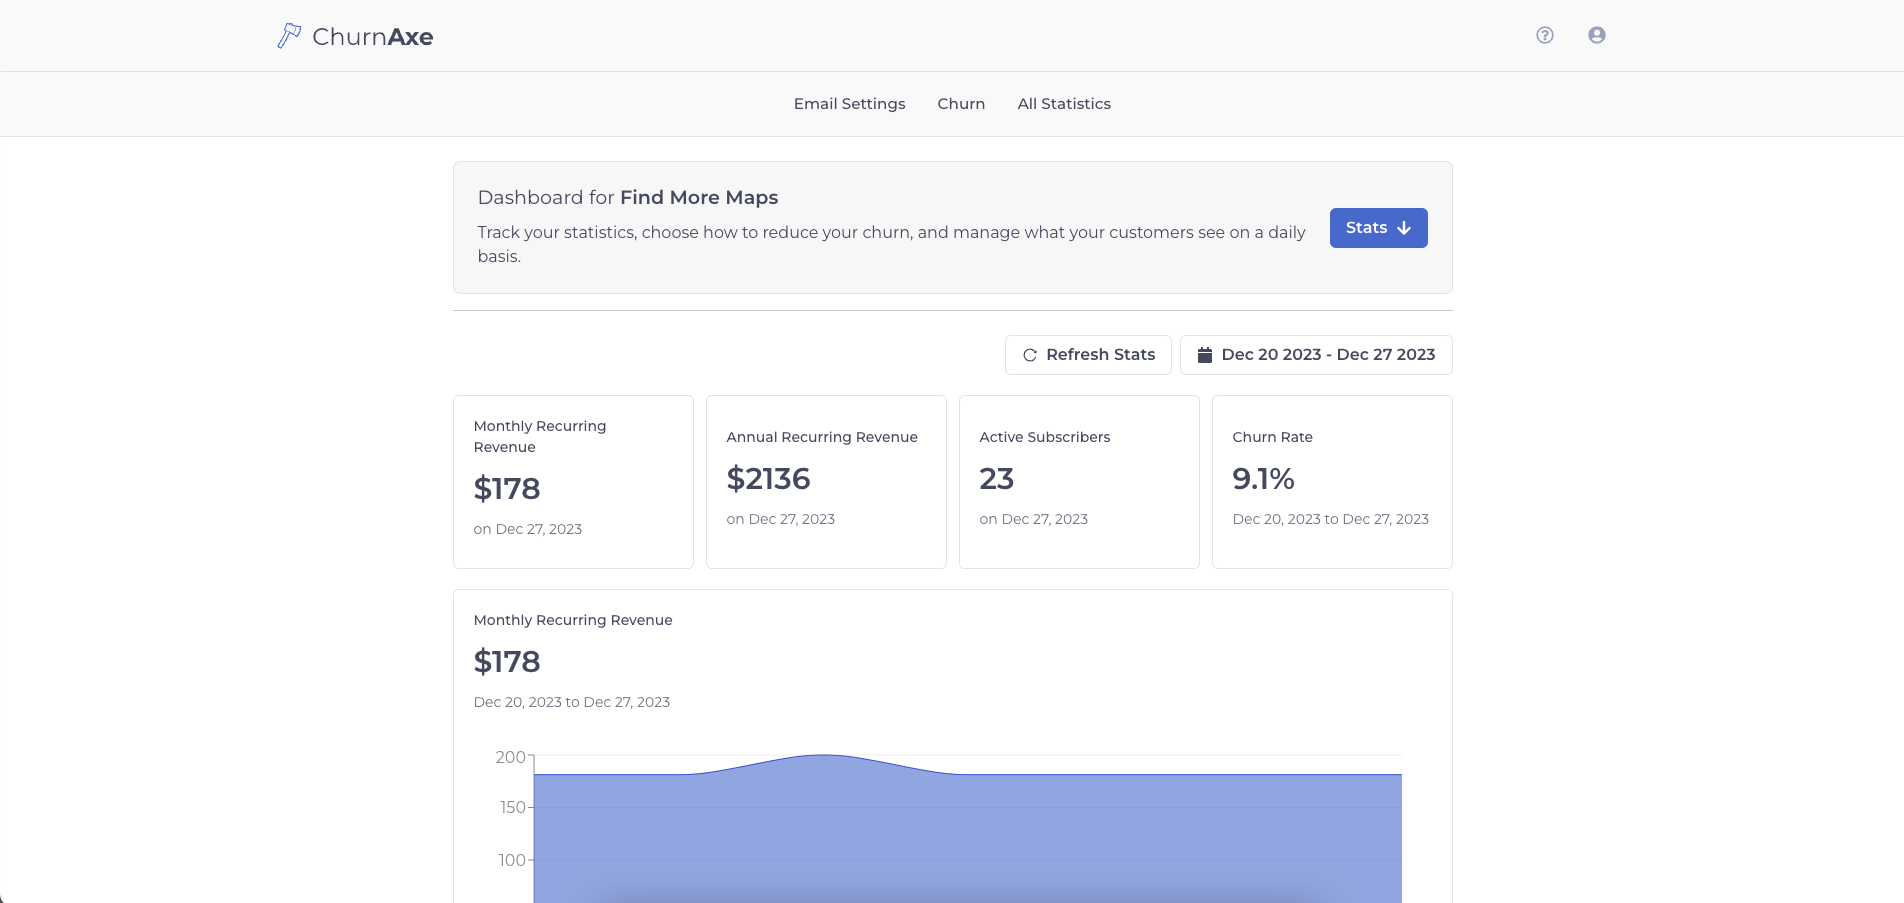
Task: Click the 'Dashboard for Find More Maps' heading
Action: pyautogui.click(x=628, y=198)
